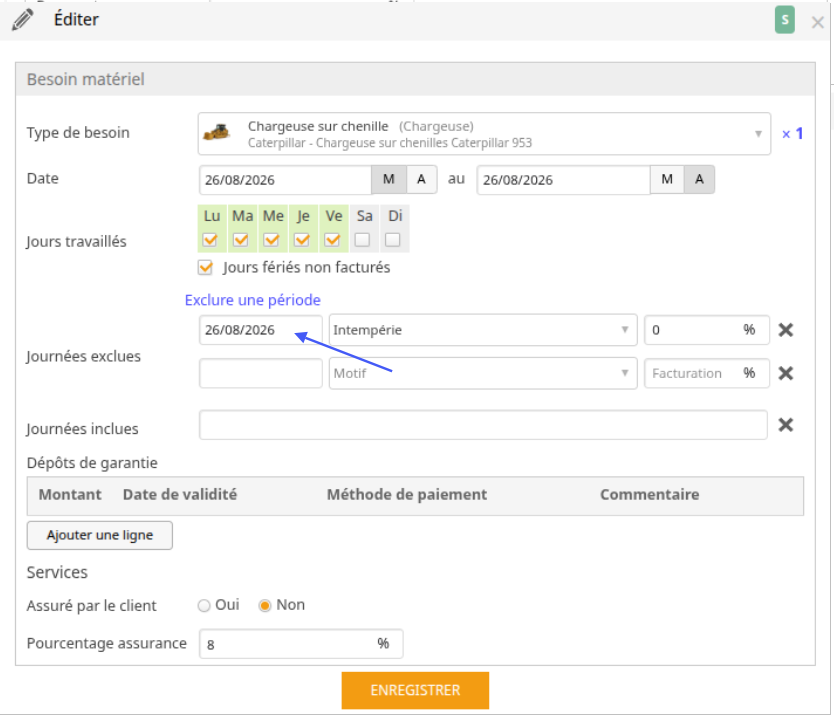
Task: Select M (matin) for end date
Action: tap(667, 179)
